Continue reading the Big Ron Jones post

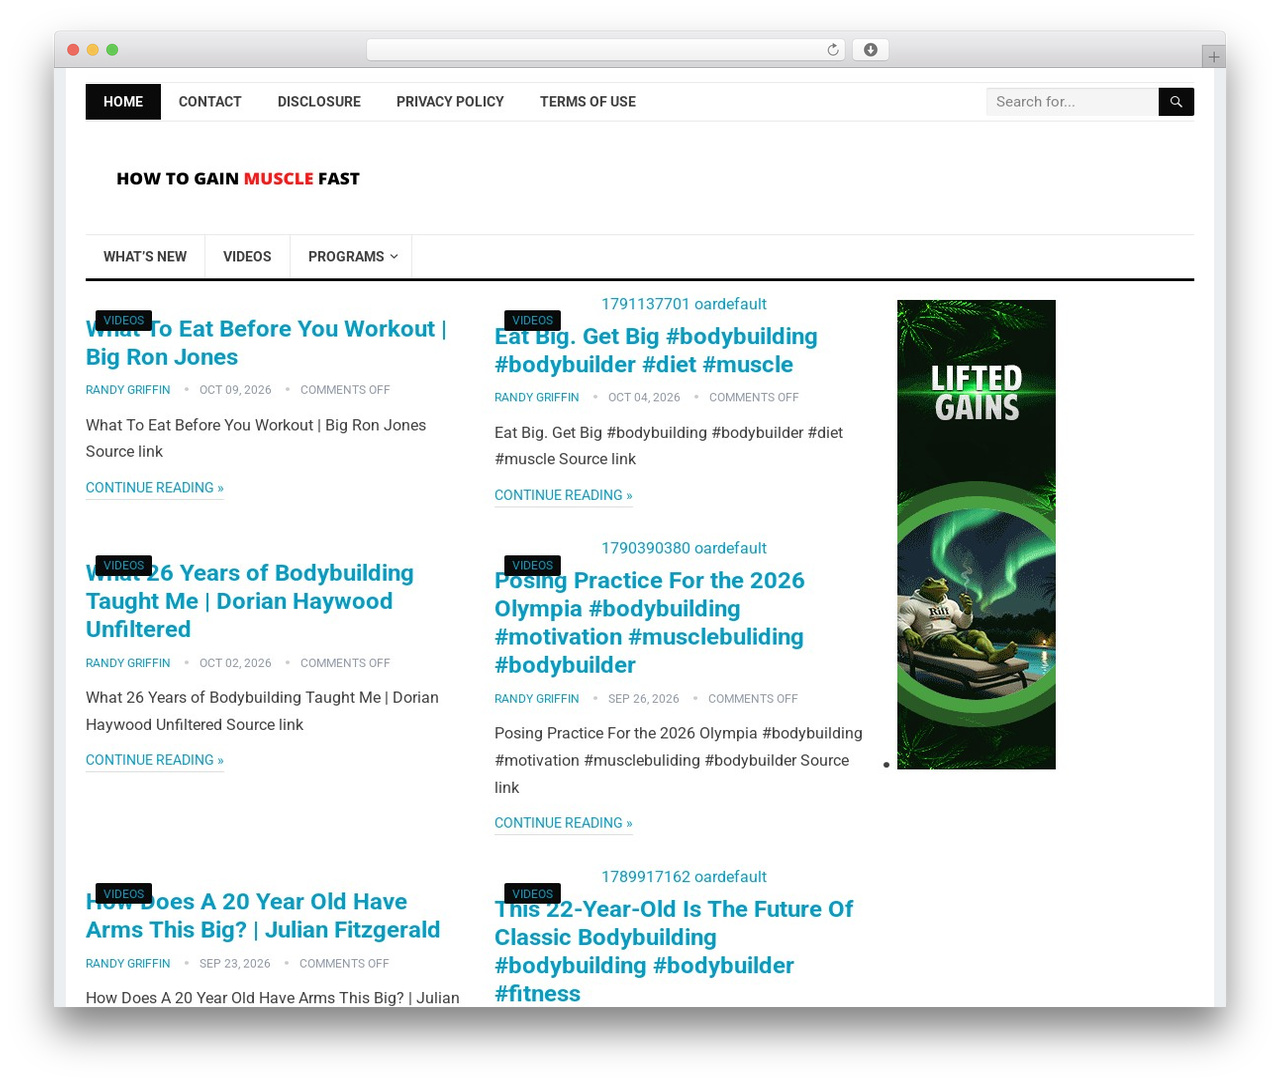pyautogui.click(x=155, y=488)
